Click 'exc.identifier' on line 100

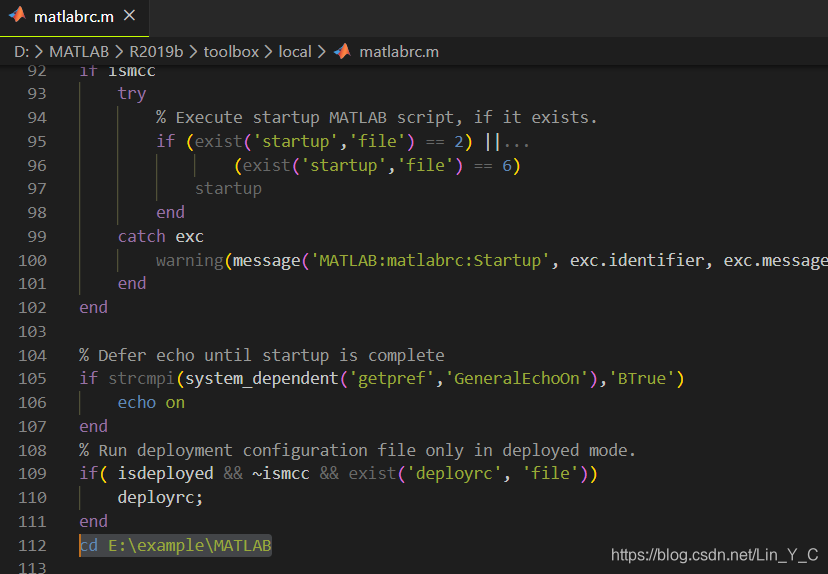(636, 260)
